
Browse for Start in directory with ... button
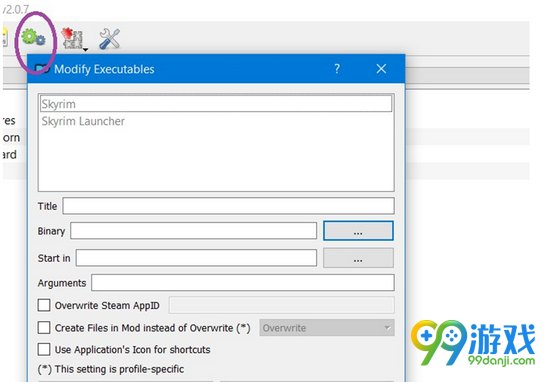tap(358, 258)
